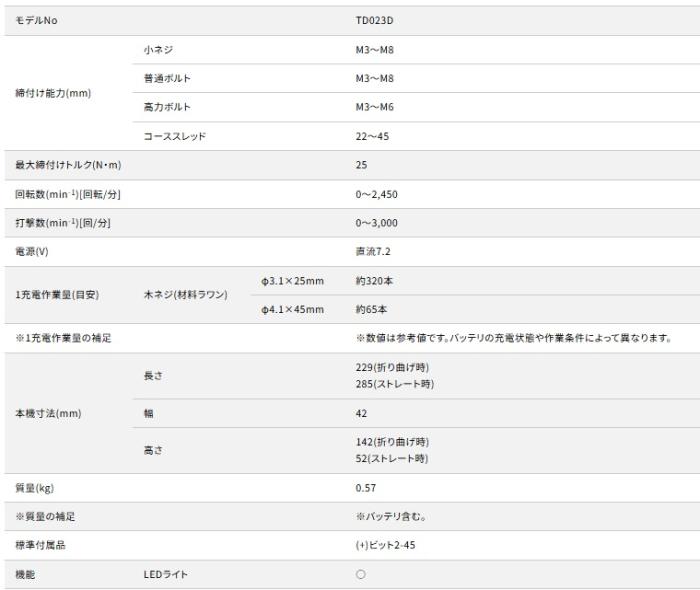This screenshot has width=700, height=590.
Task: Select the 0～3,000 value
Action: tap(376, 223)
